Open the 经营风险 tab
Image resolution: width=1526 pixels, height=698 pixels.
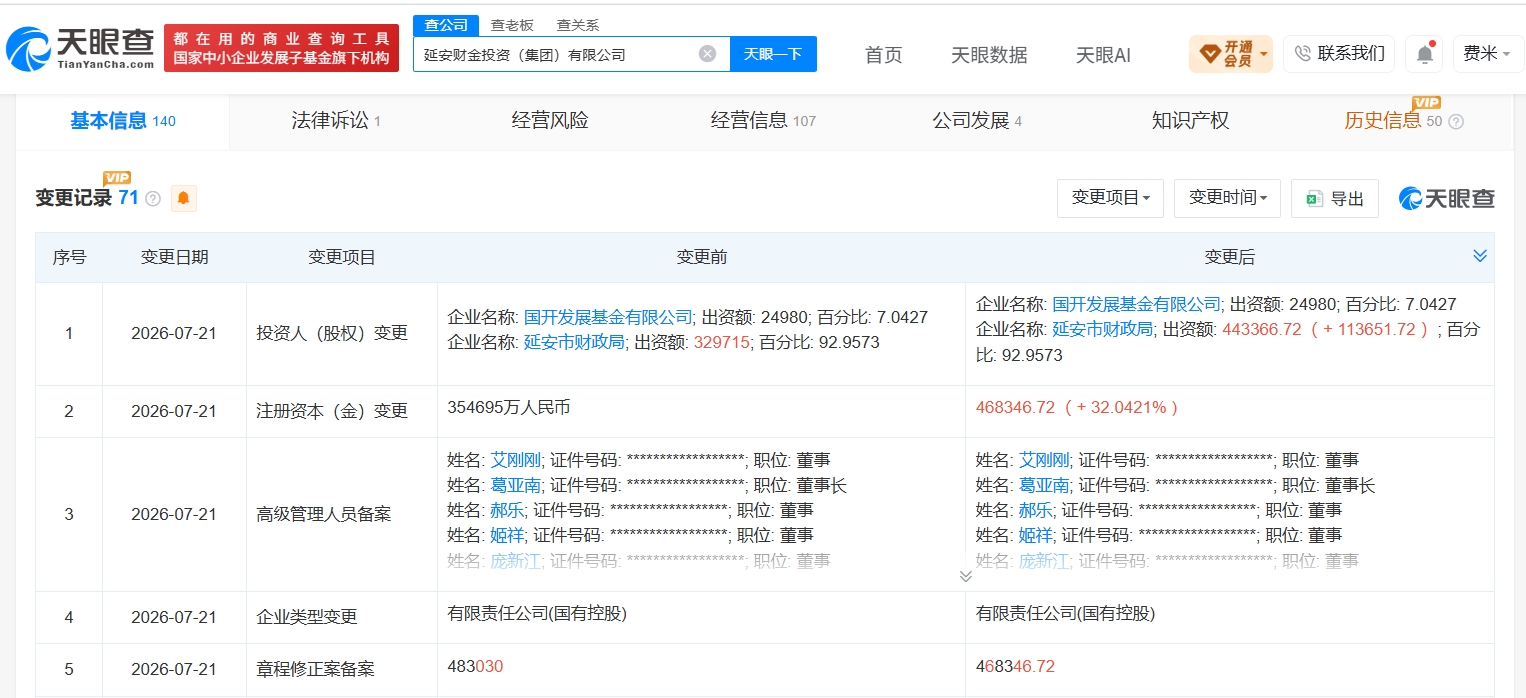[x=550, y=121]
